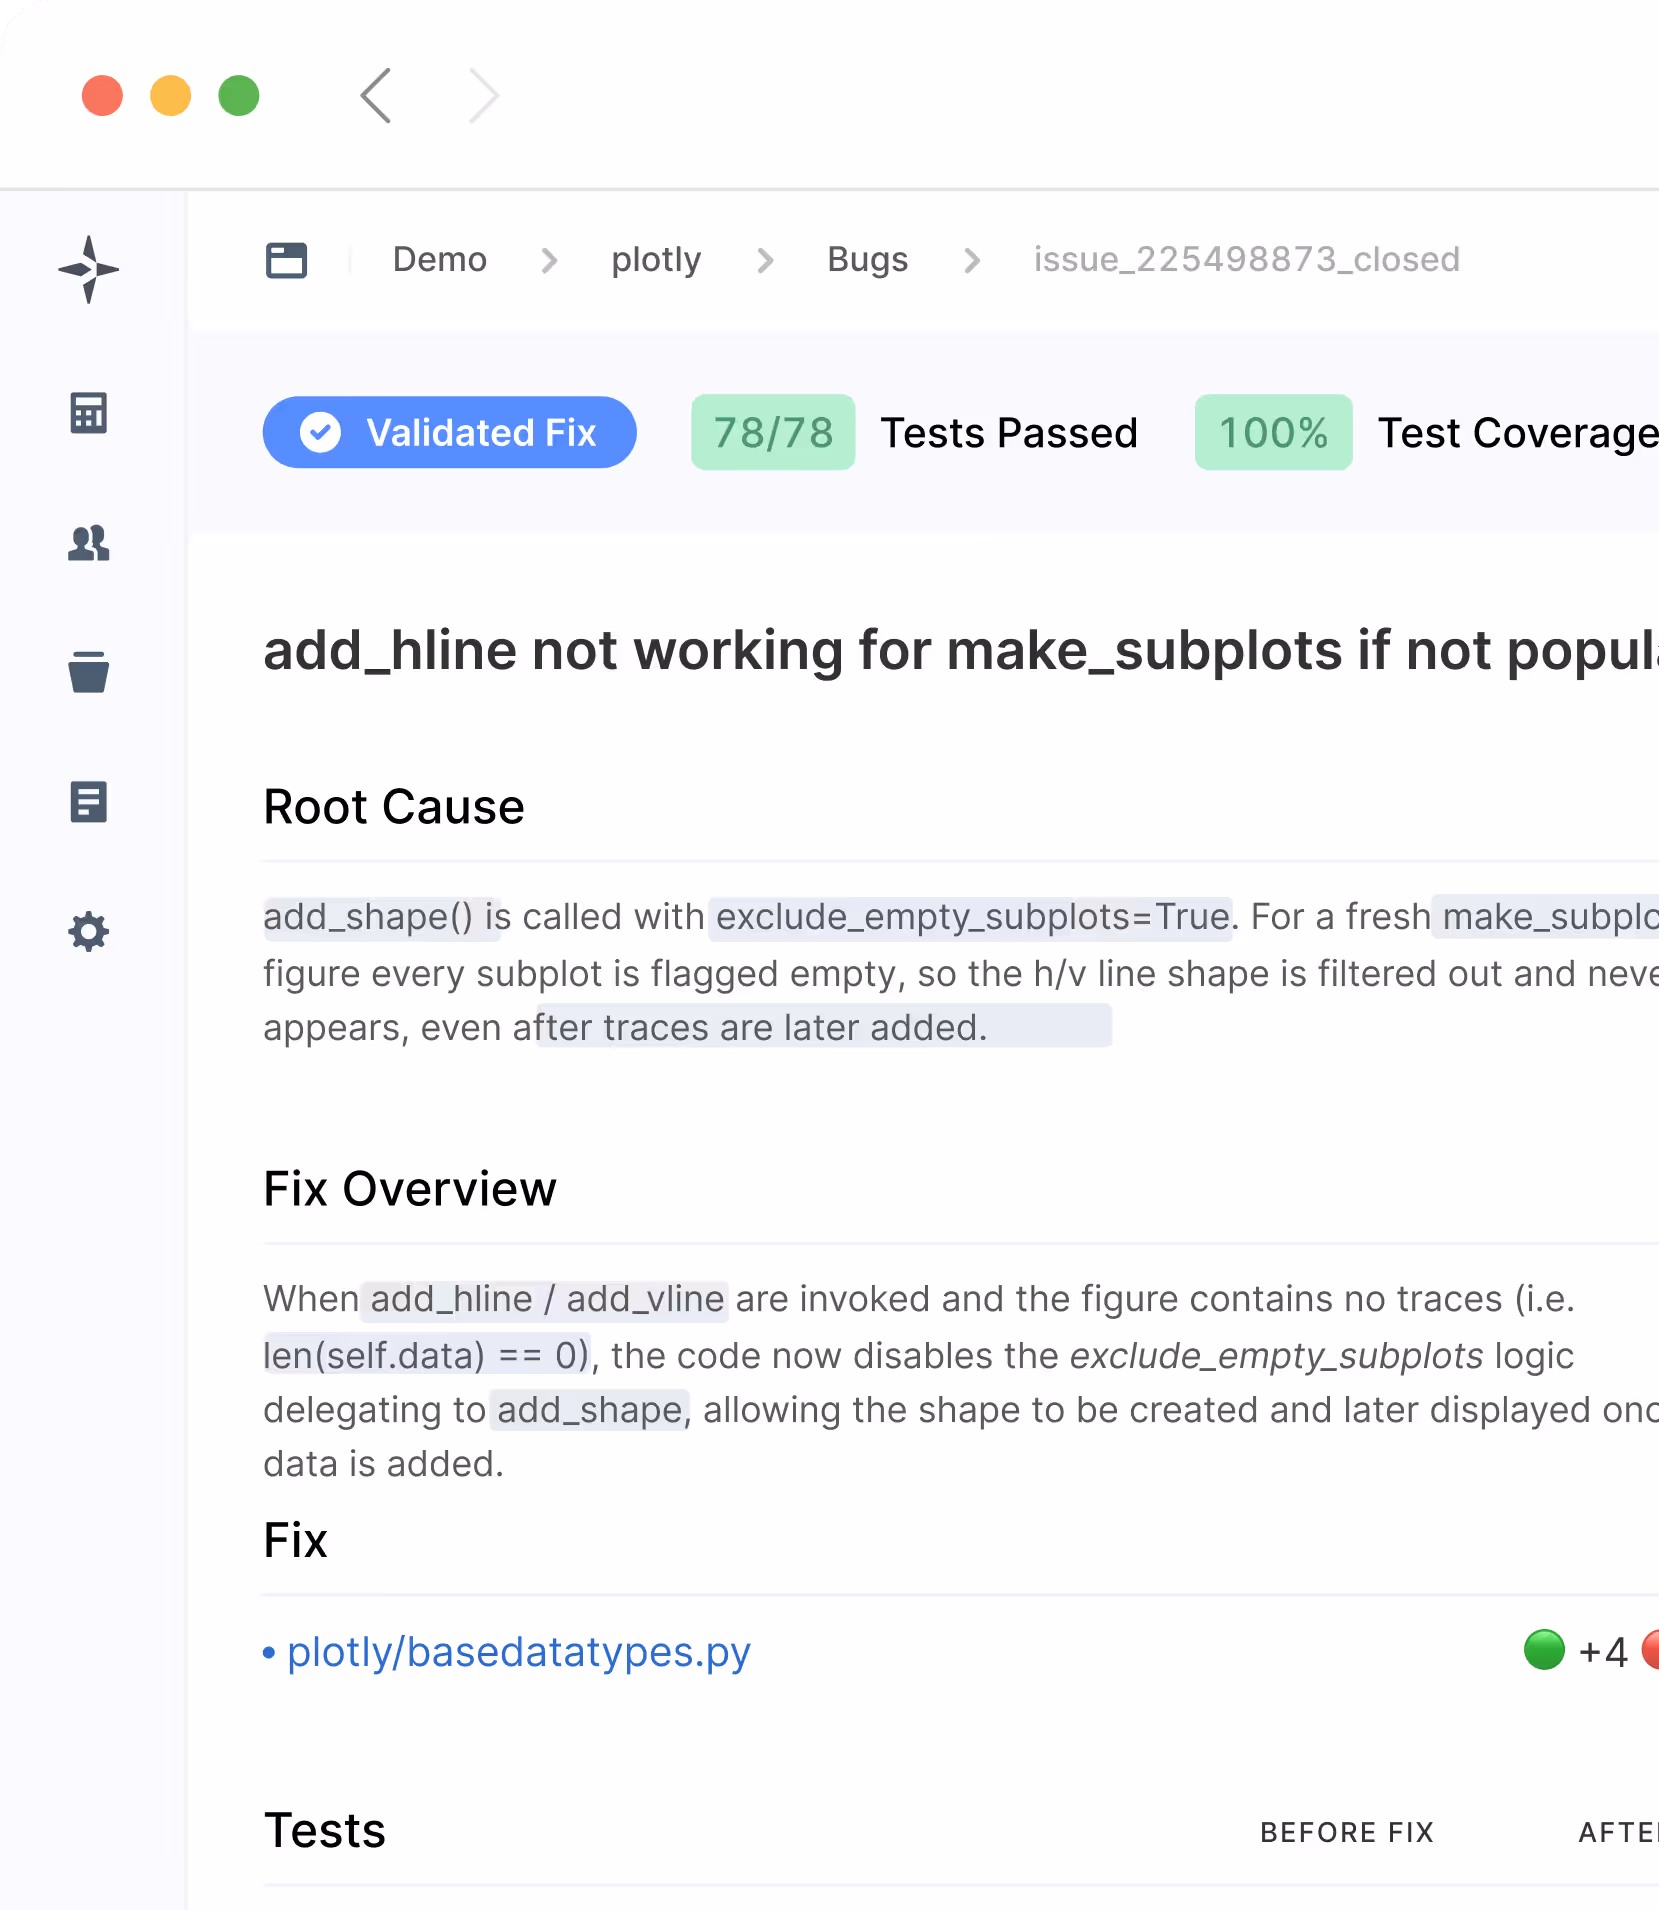Click the yellow minimize window button
The width and height of the screenshot is (1659, 1910).
[170, 96]
